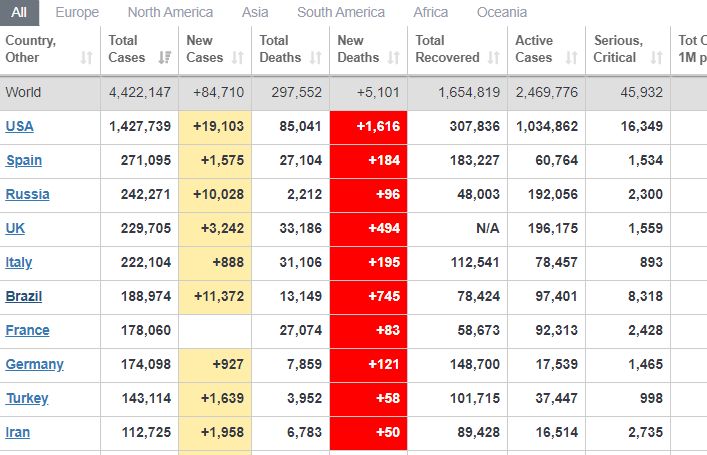Image resolution: width=707 pixels, height=455 pixels.
Task: Visit the Germany country link
Action: (x=34, y=364)
